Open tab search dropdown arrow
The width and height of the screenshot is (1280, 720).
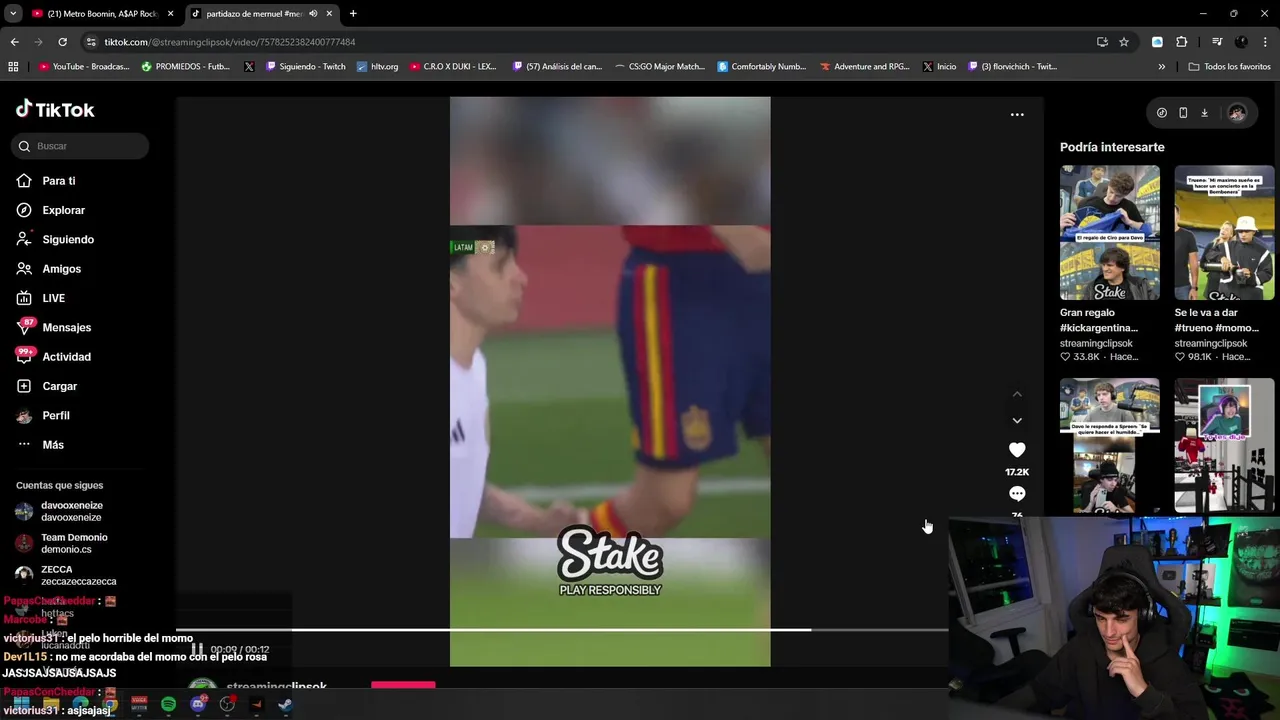(x=13, y=14)
